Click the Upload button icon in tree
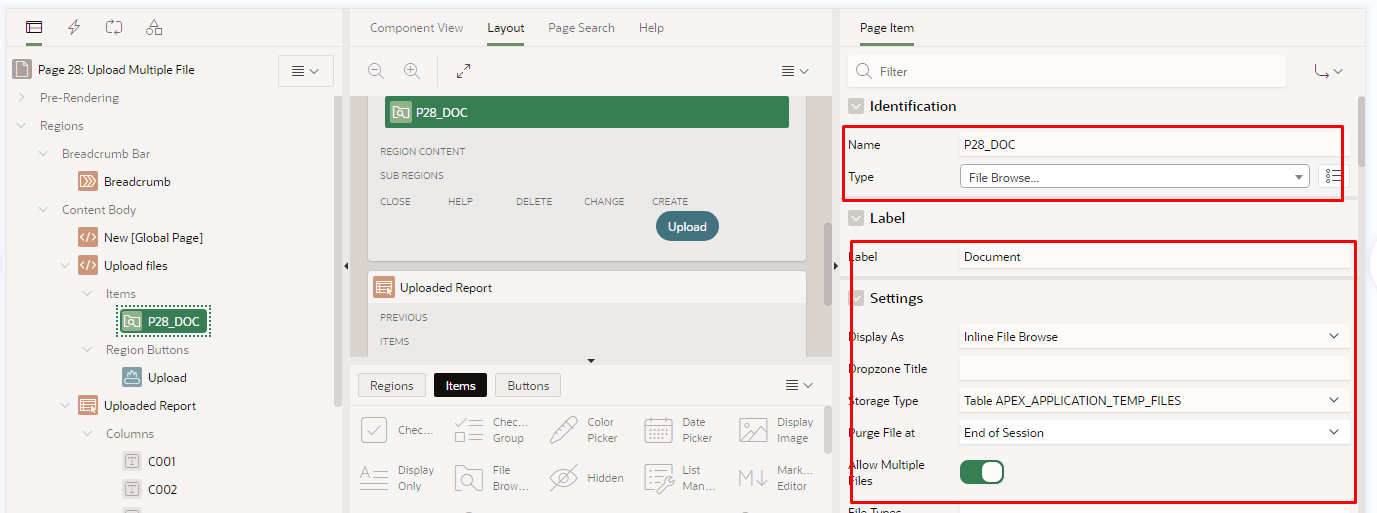The image size is (1377, 513). point(132,378)
